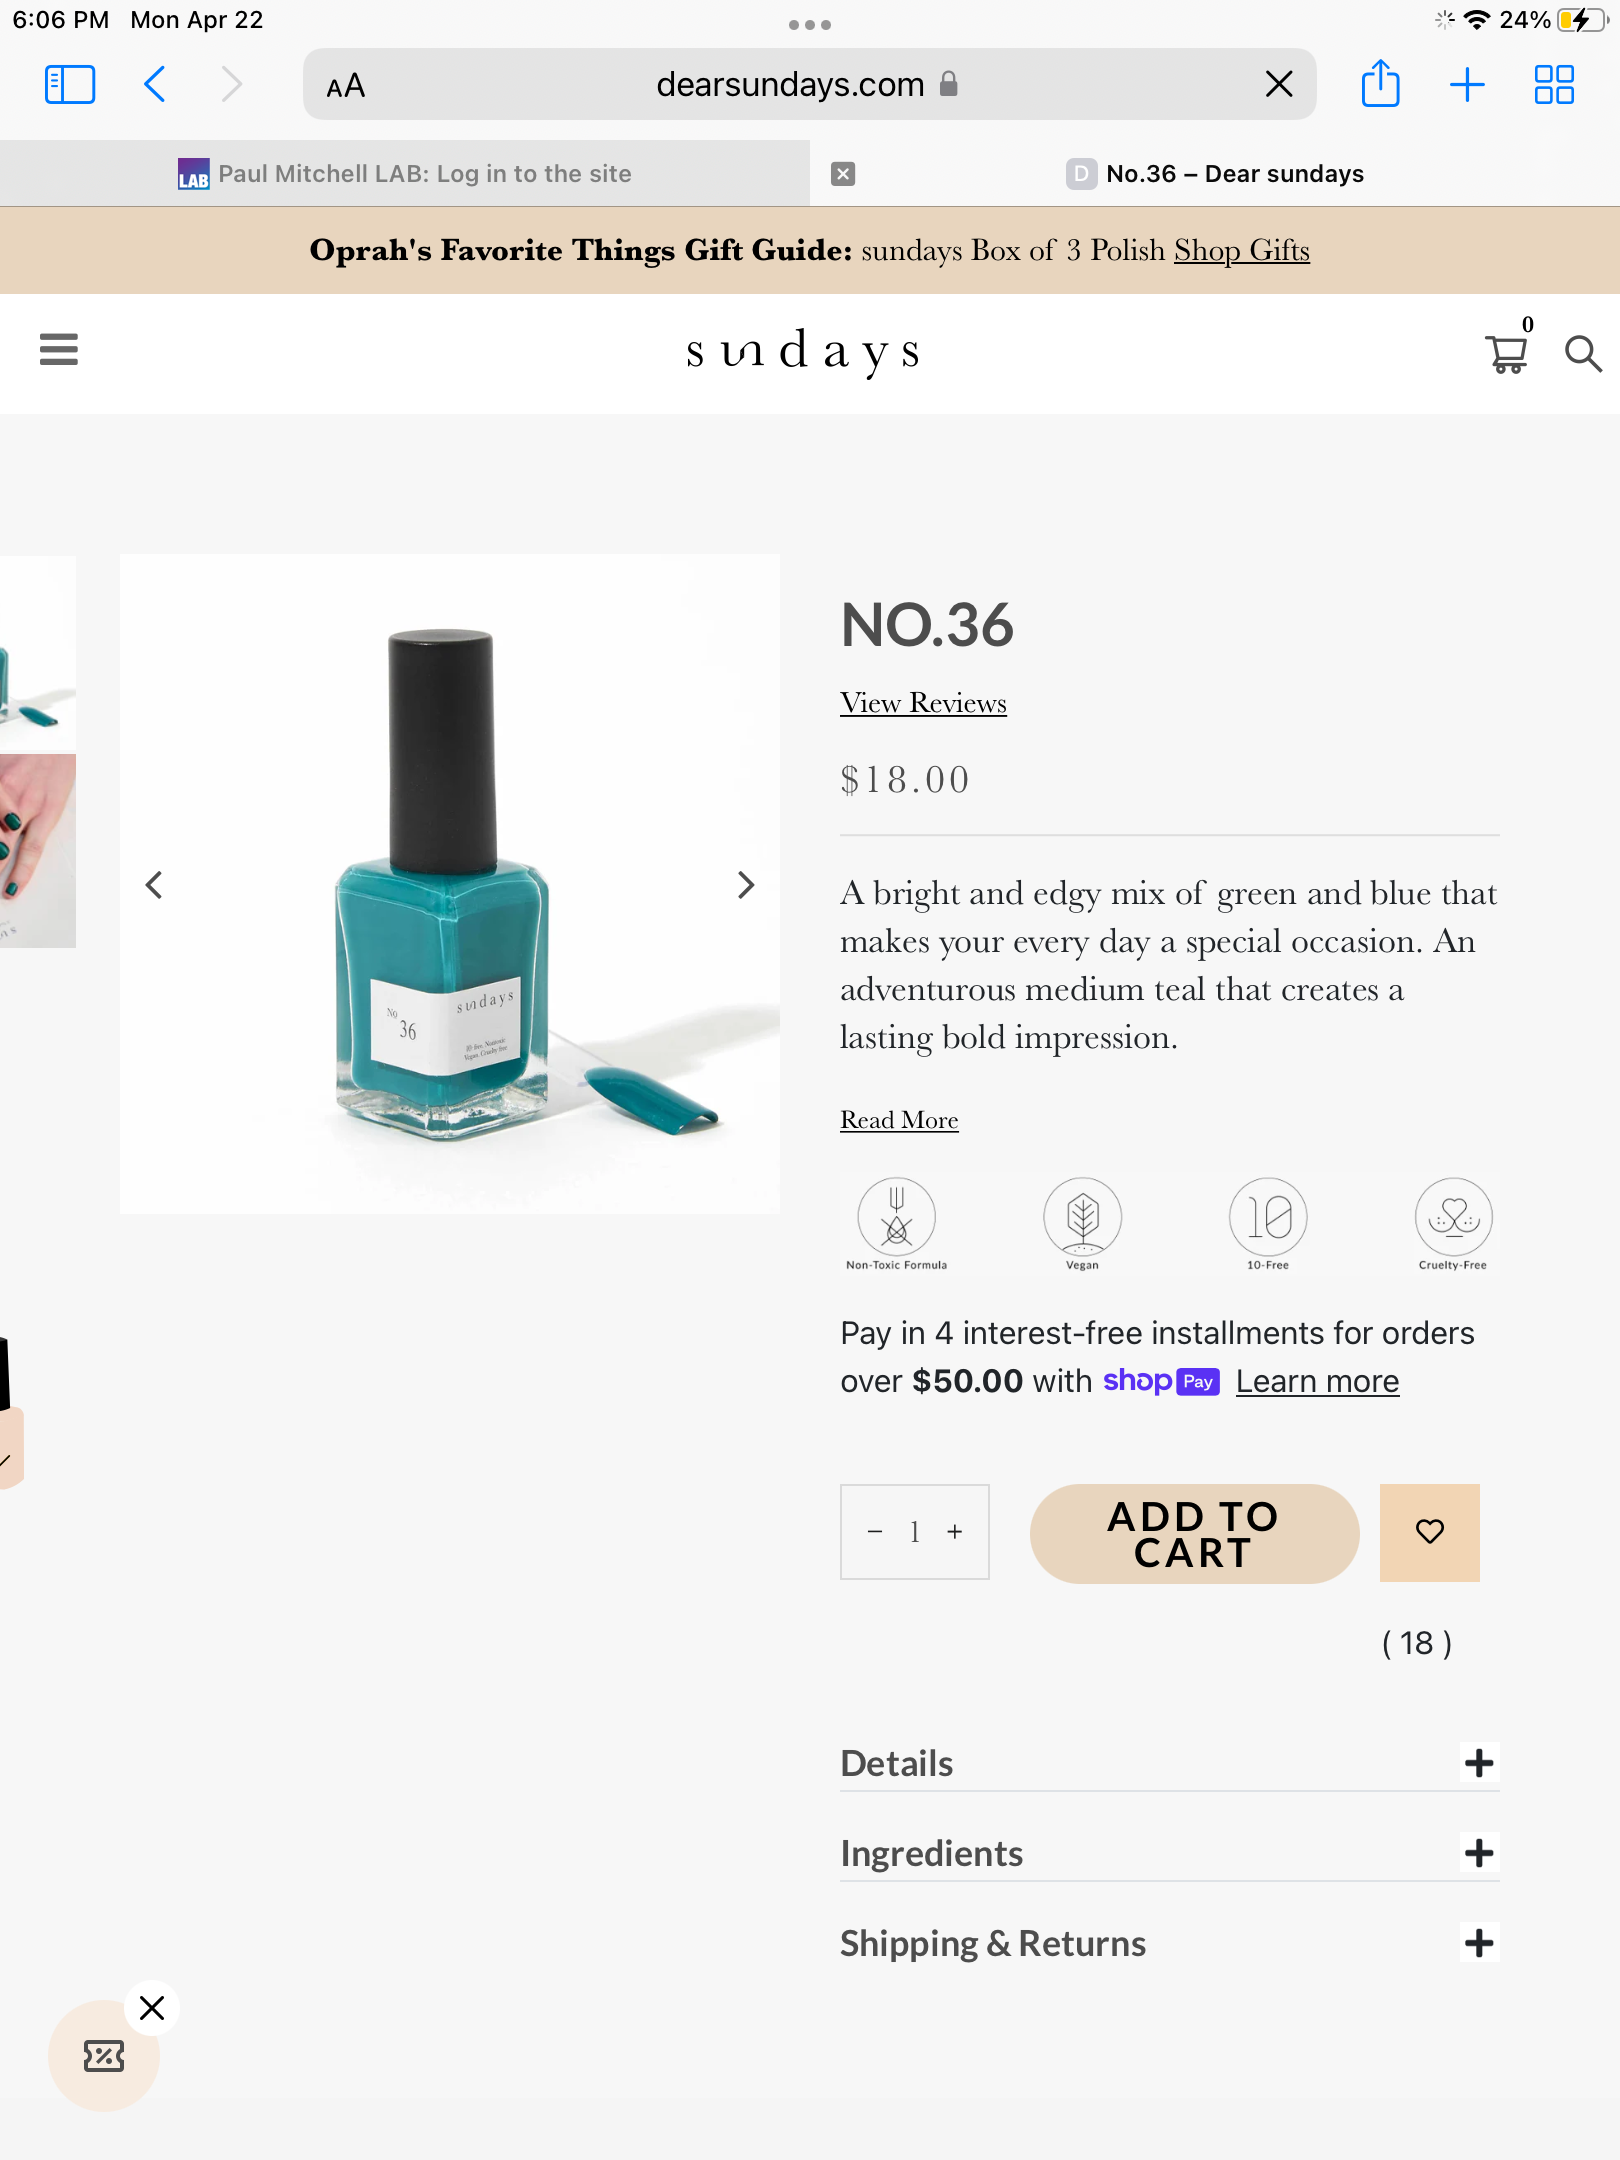
Task: Decrease quantity with the minus stepper
Action: 875,1532
